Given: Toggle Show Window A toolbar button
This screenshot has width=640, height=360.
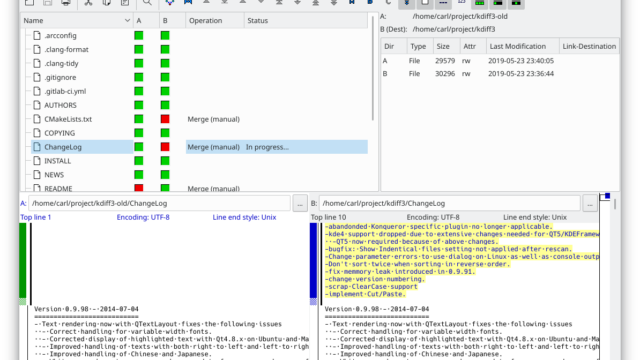Looking at the screenshot, I should click(x=480, y=3).
